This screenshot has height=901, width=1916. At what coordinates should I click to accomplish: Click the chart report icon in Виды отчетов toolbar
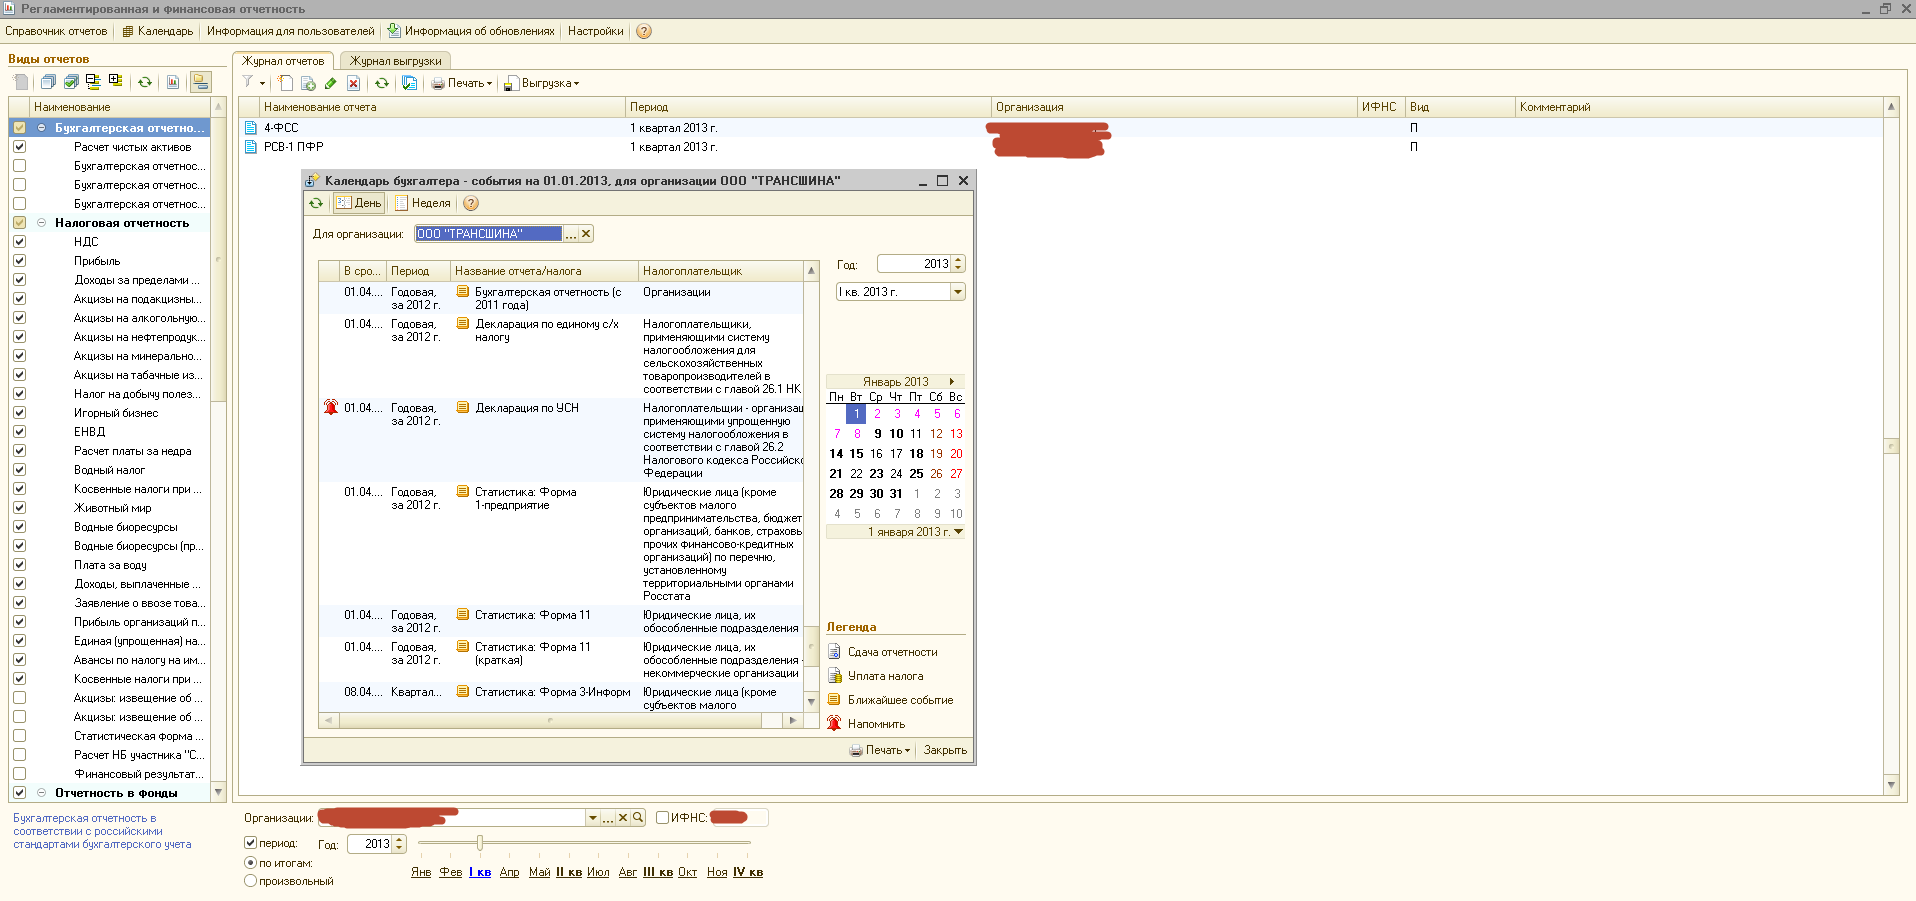coord(173,82)
